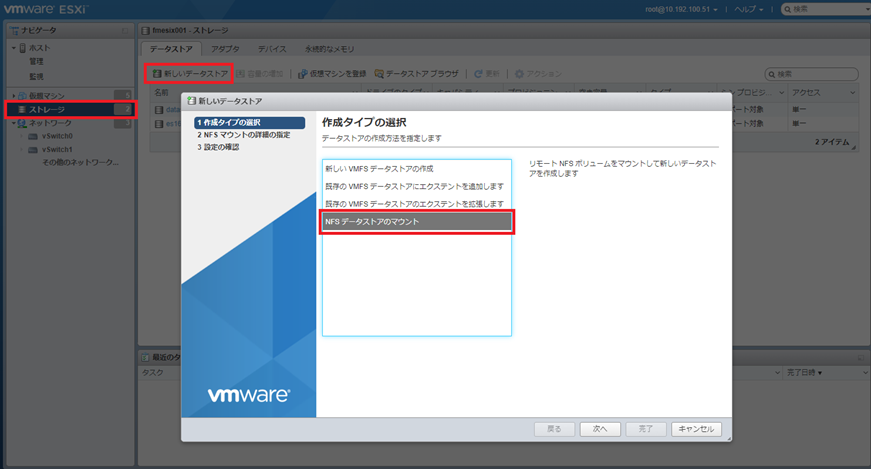Viewport: 871px width, 469px height.
Task: Click the register virtual machine icon
Action: pyautogui.click(x=302, y=74)
